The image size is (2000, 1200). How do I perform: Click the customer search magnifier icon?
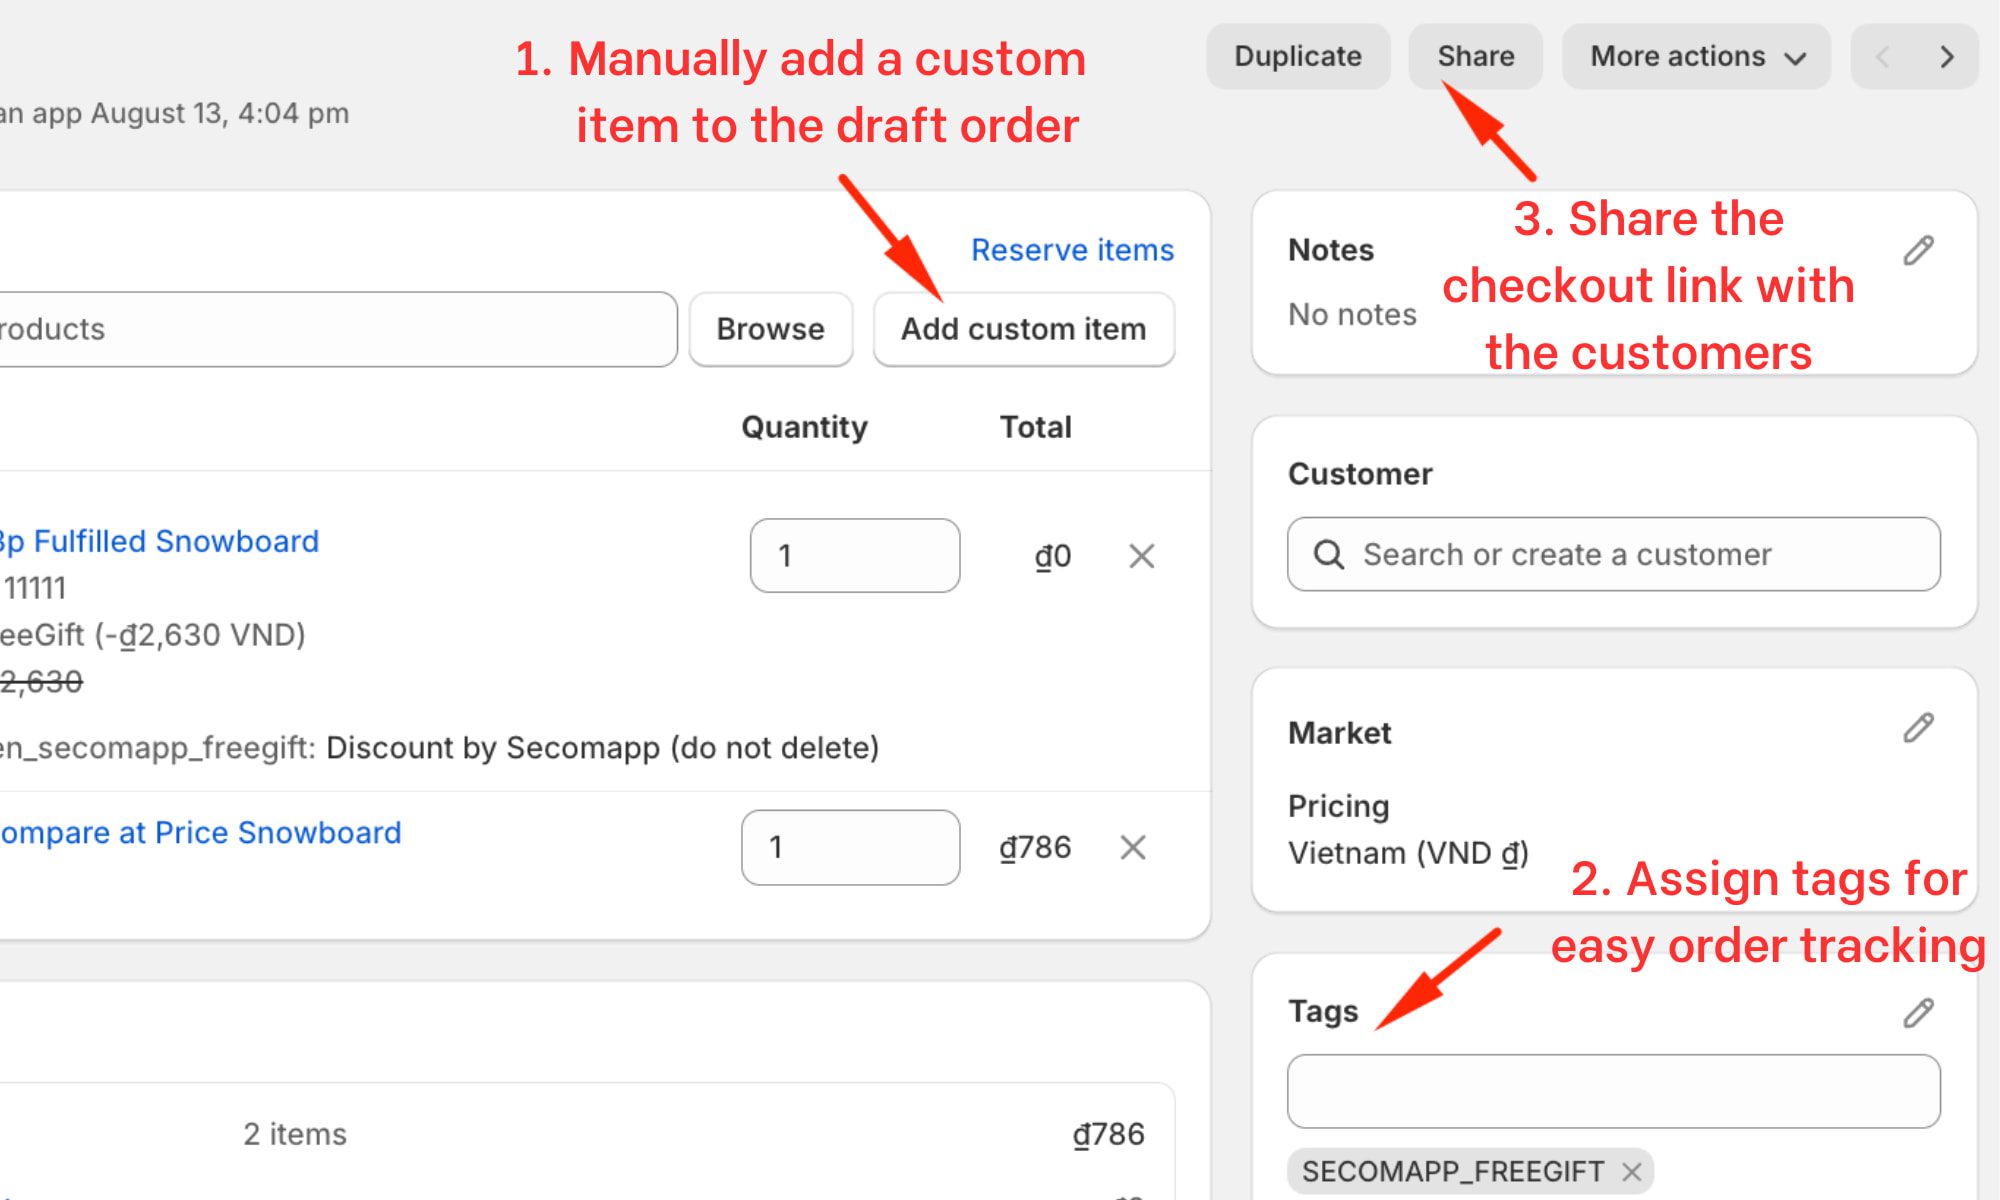(x=1330, y=555)
